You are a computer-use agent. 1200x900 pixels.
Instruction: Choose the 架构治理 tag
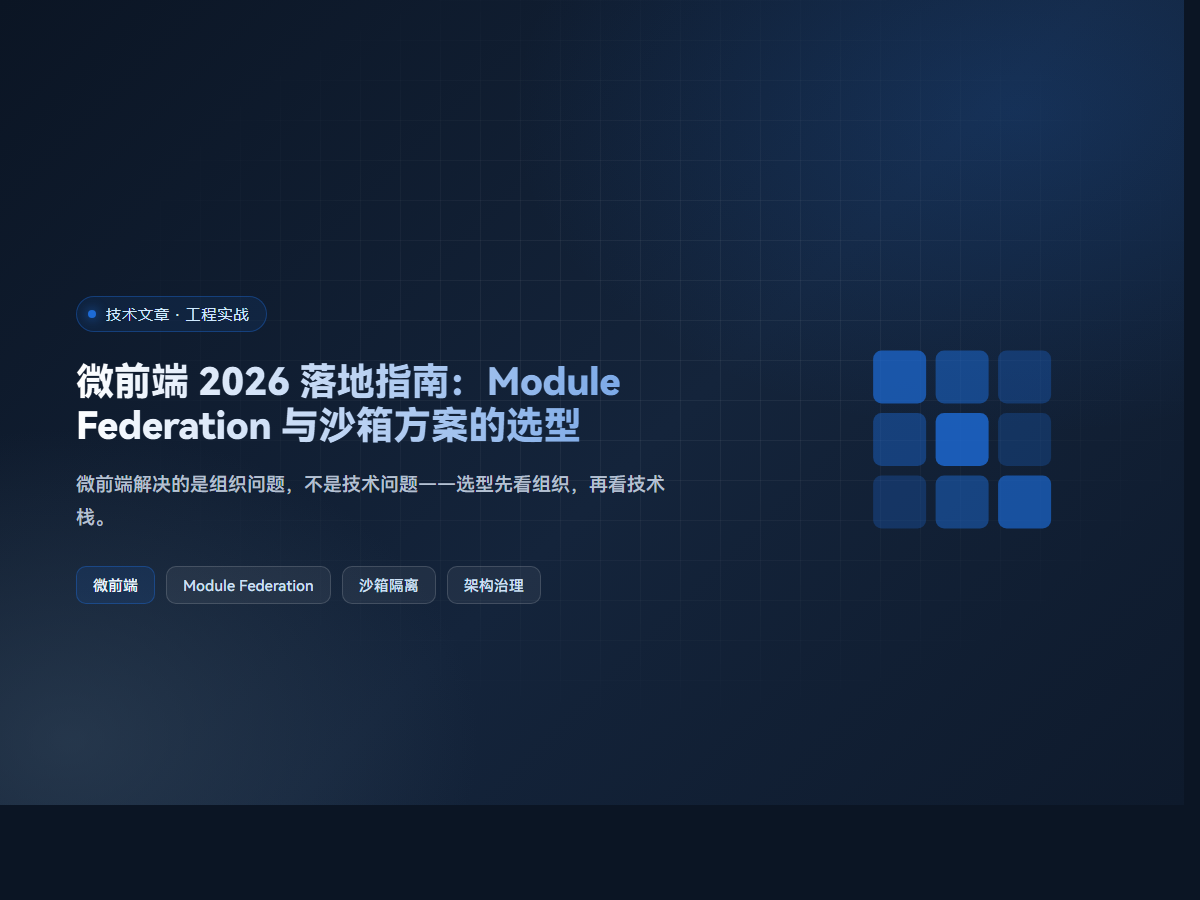pos(494,585)
